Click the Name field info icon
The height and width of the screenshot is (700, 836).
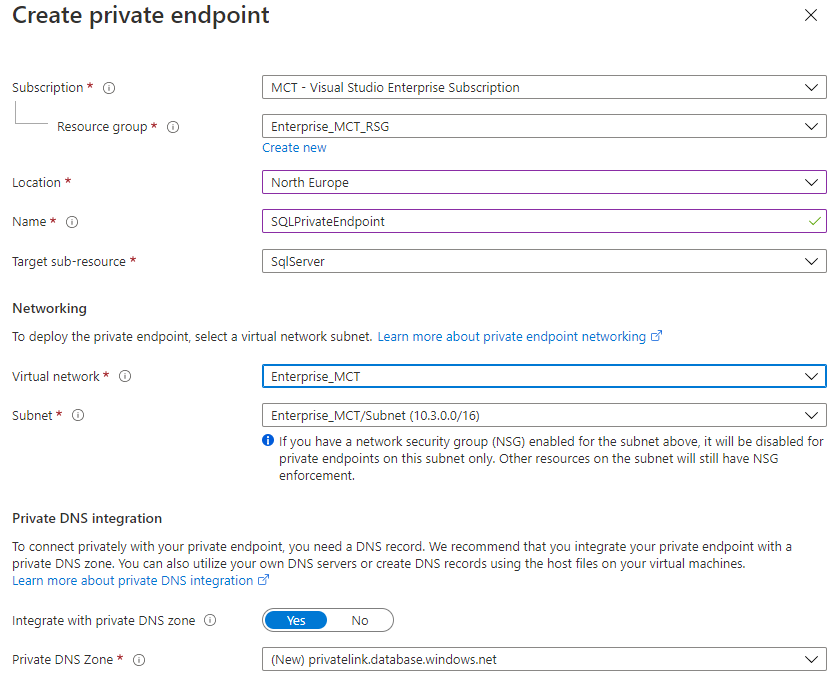(72, 222)
